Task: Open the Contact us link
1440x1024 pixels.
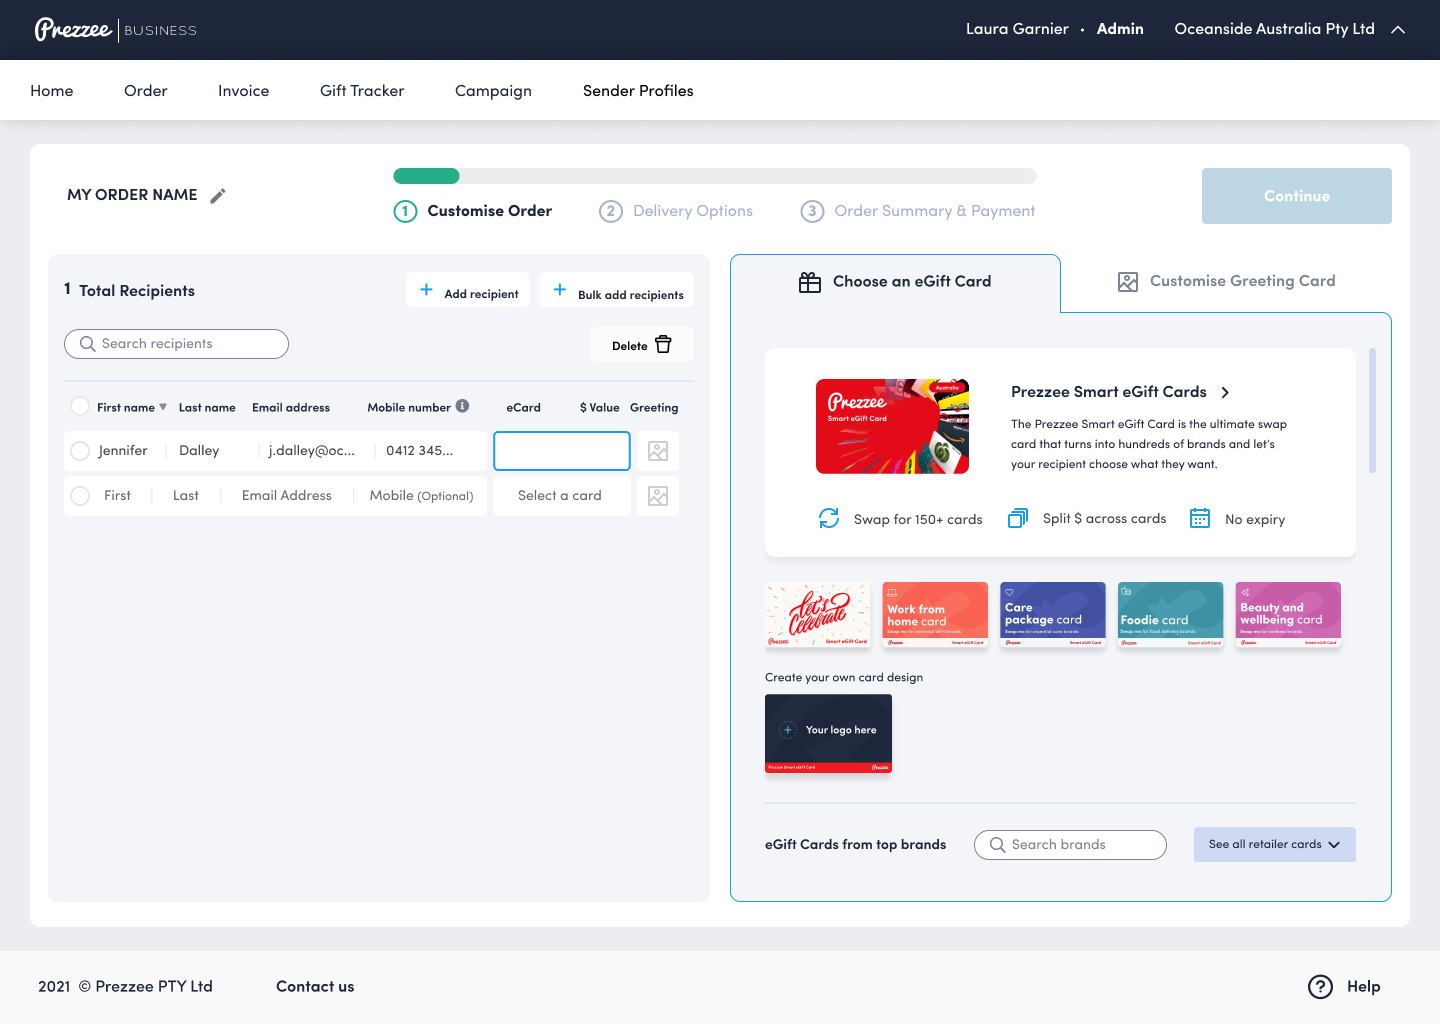Action: [x=315, y=987]
